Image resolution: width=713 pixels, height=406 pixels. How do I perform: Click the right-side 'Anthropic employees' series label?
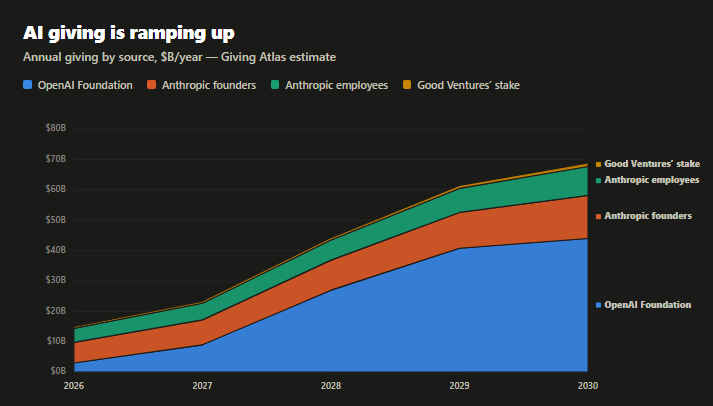point(648,180)
